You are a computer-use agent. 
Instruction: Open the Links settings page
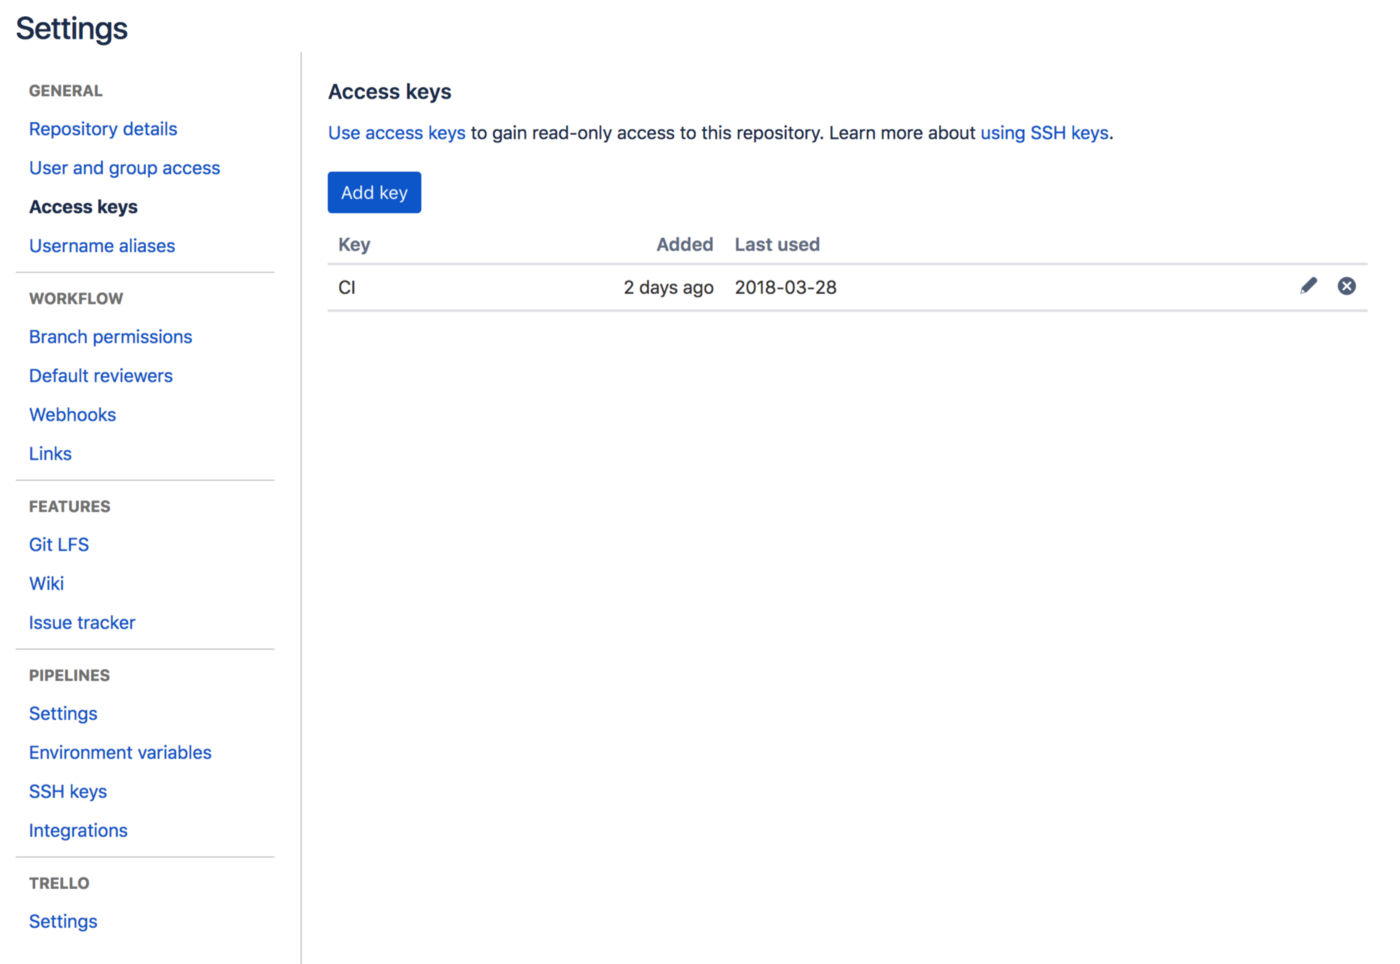[50, 454]
